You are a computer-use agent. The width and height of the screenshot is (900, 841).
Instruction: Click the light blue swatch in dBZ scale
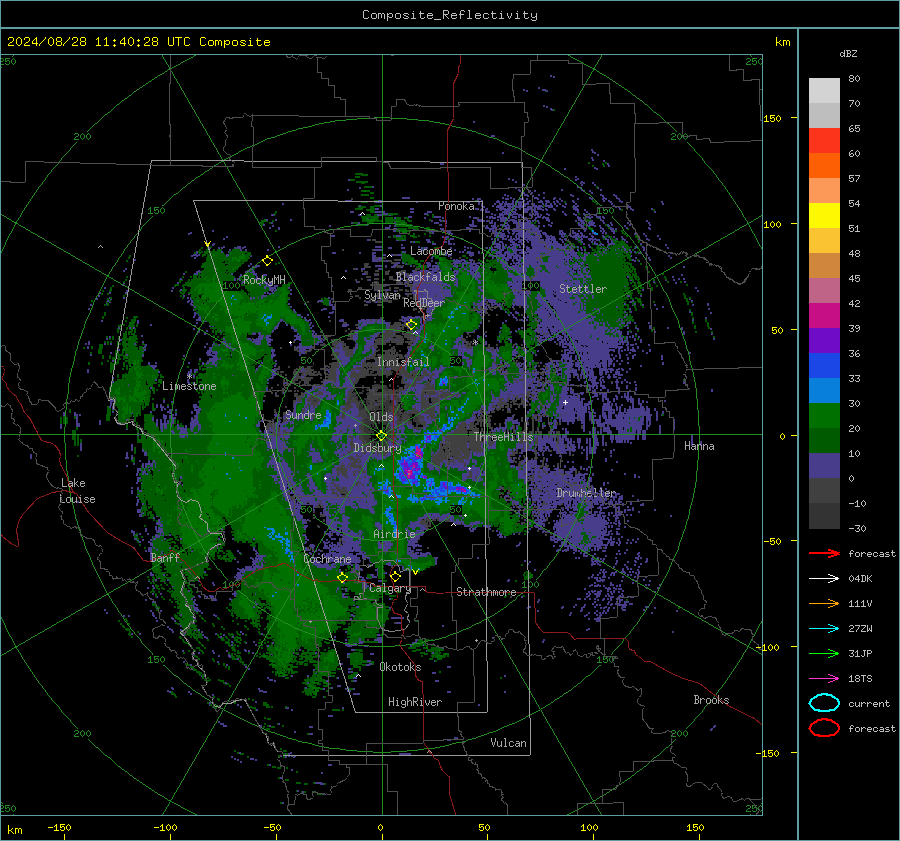[824, 391]
